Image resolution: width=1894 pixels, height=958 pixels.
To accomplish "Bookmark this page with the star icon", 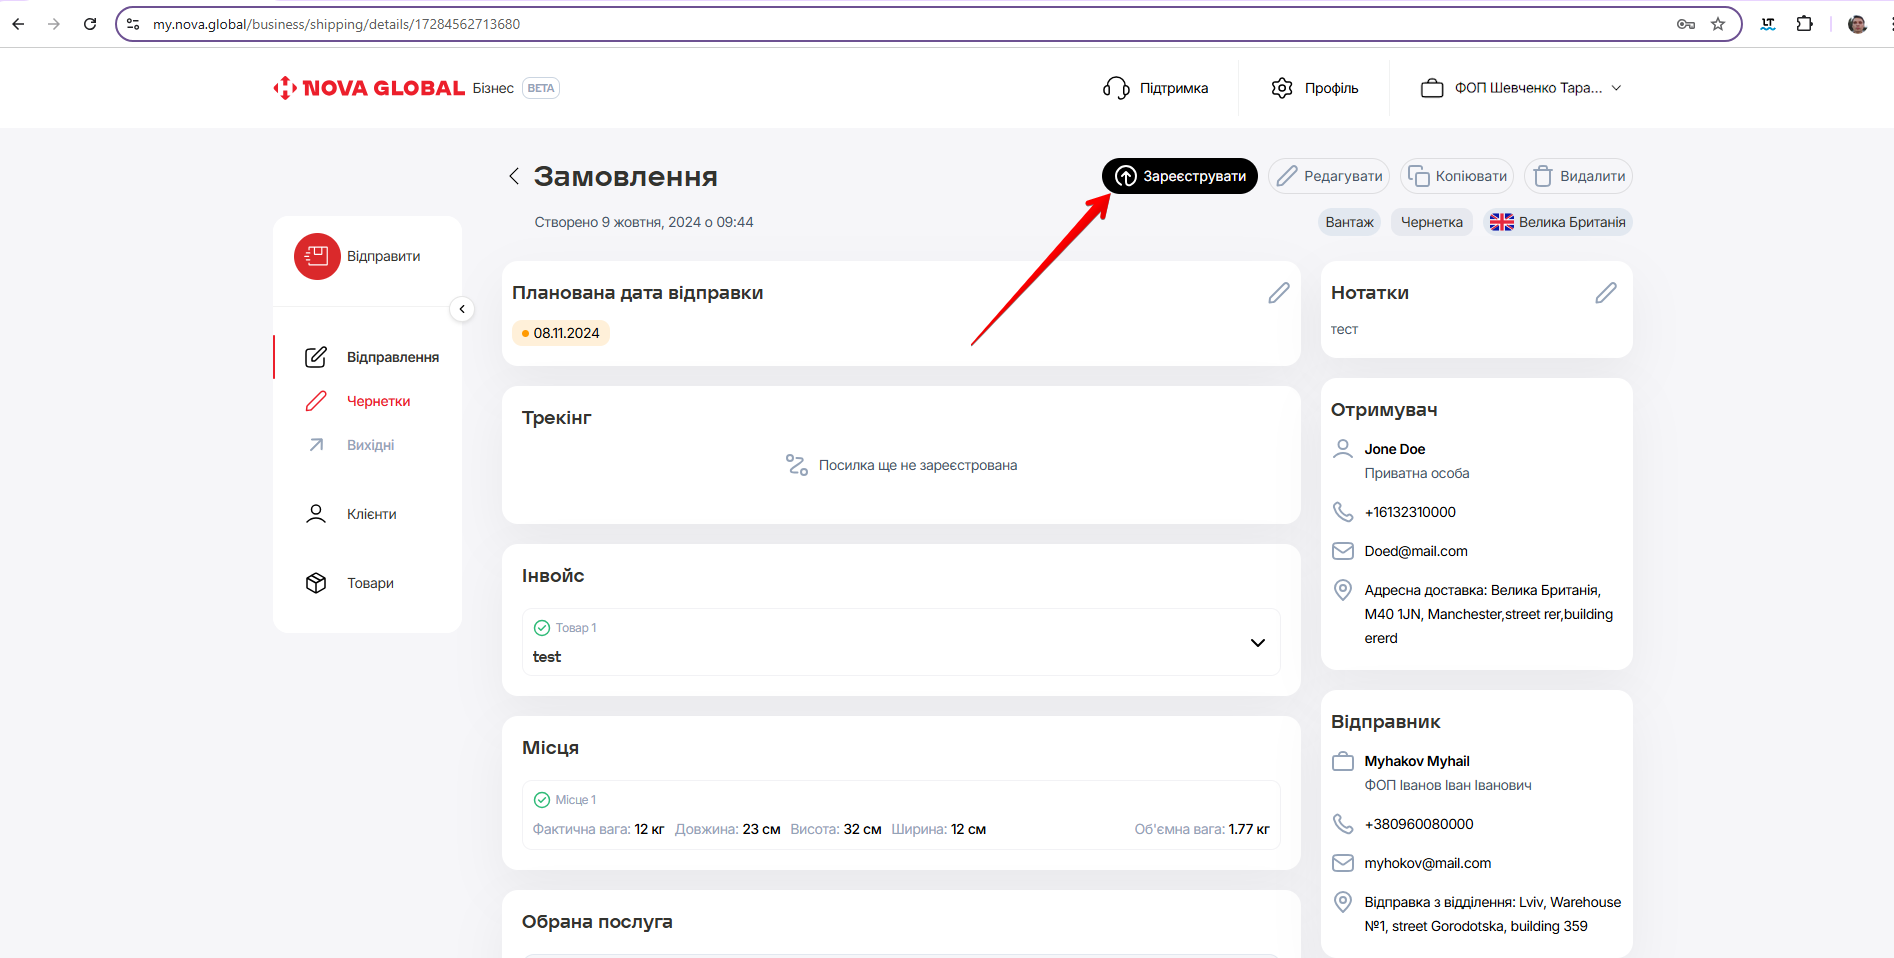I will click(1718, 24).
